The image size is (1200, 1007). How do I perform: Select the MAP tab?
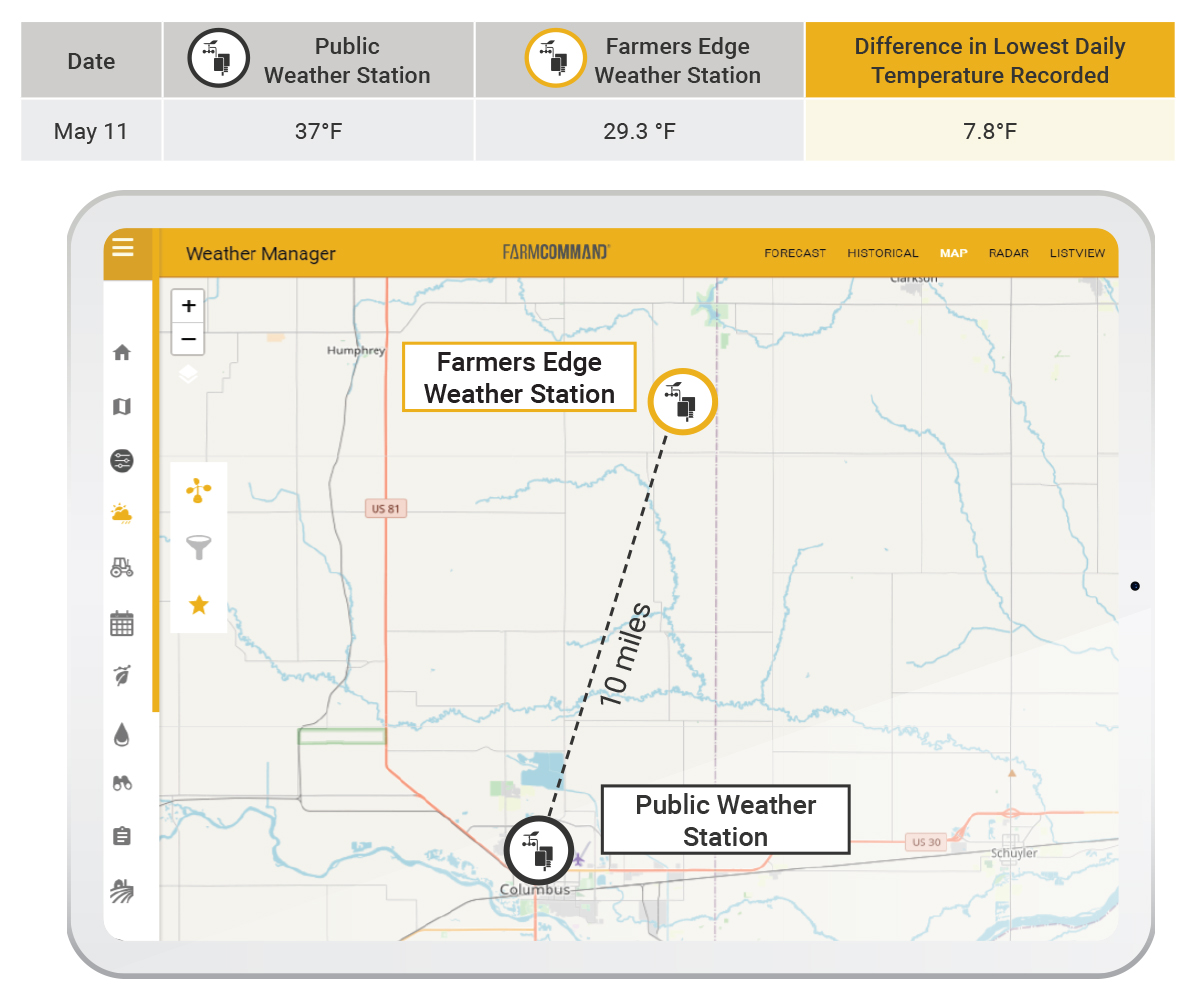click(x=953, y=253)
